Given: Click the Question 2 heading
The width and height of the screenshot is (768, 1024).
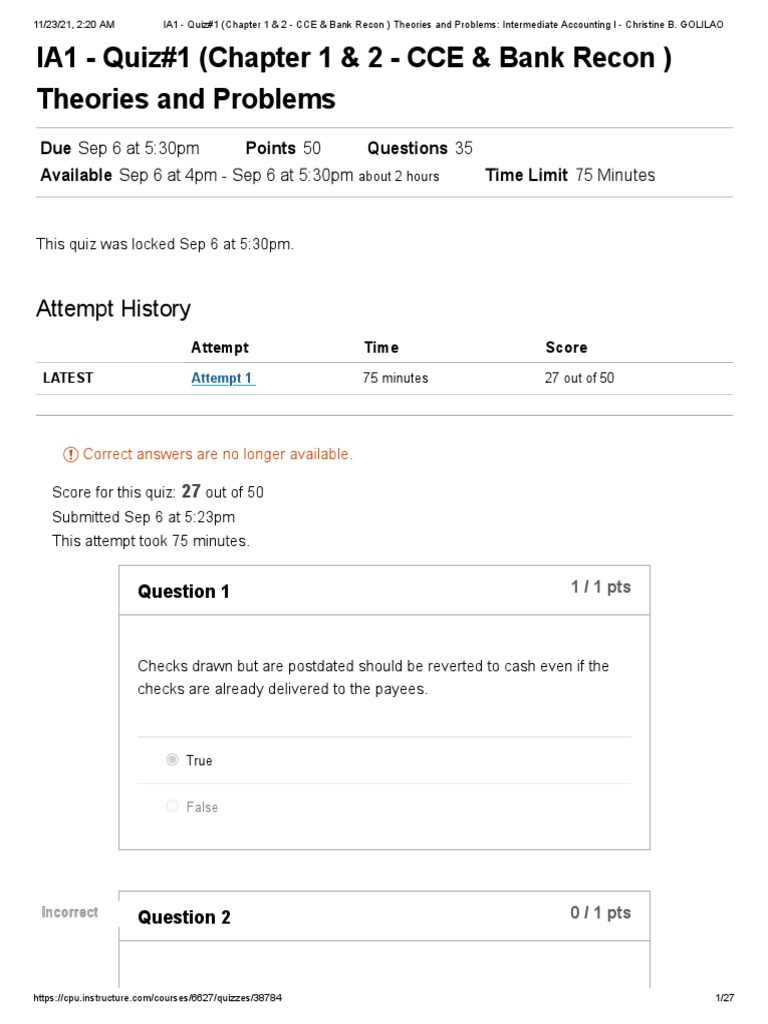Looking at the screenshot, I should [x=184, y=917].
